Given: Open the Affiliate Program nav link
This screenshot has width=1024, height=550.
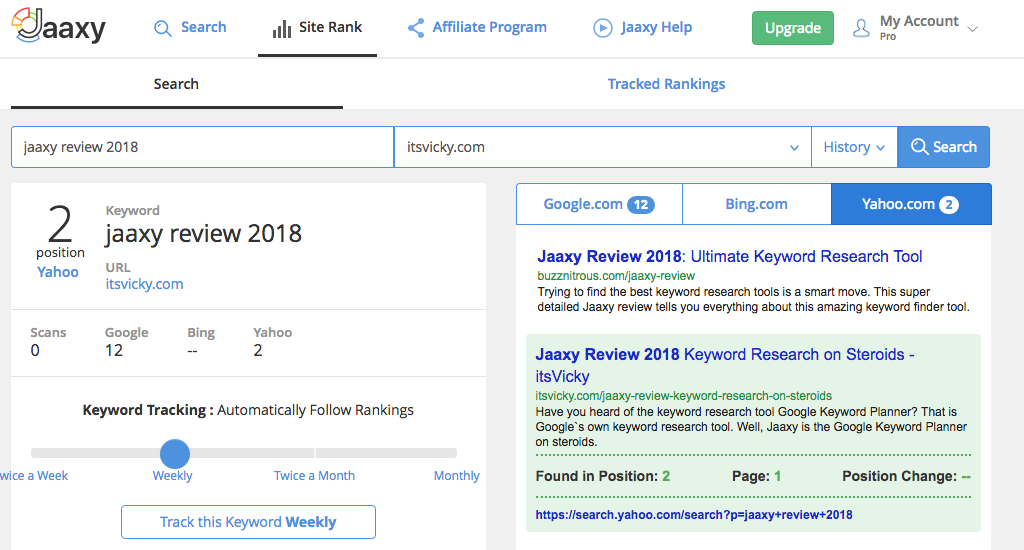Looking at the screenshot, I should click(x=490, y=27).
